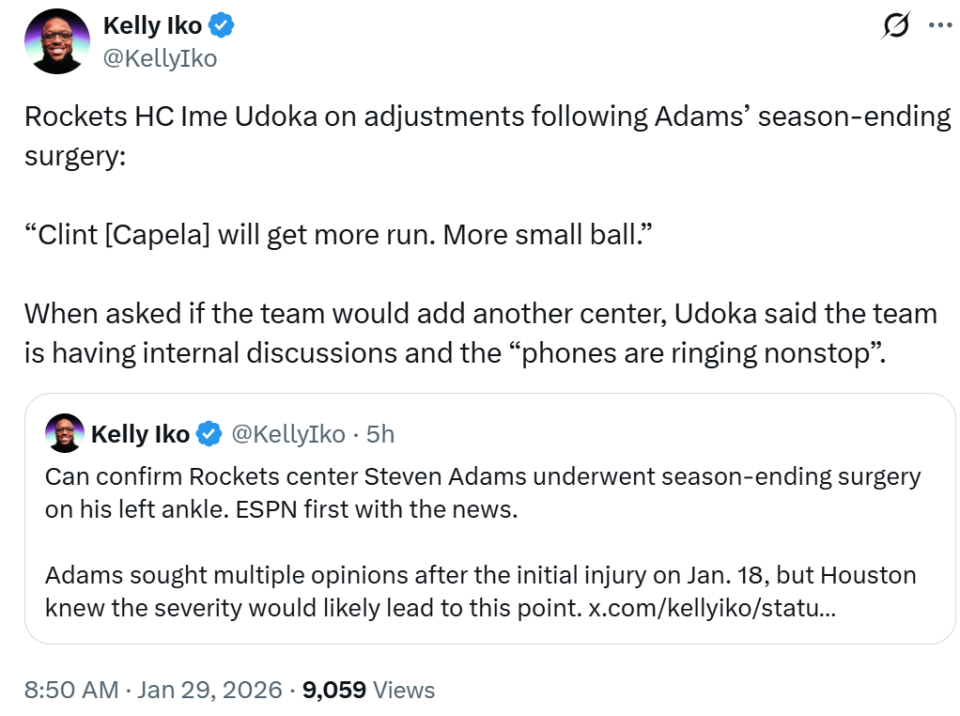Click the 5h timestamp on the quoted tweet
The image size is (960, 716).
(x=381, y=434)
